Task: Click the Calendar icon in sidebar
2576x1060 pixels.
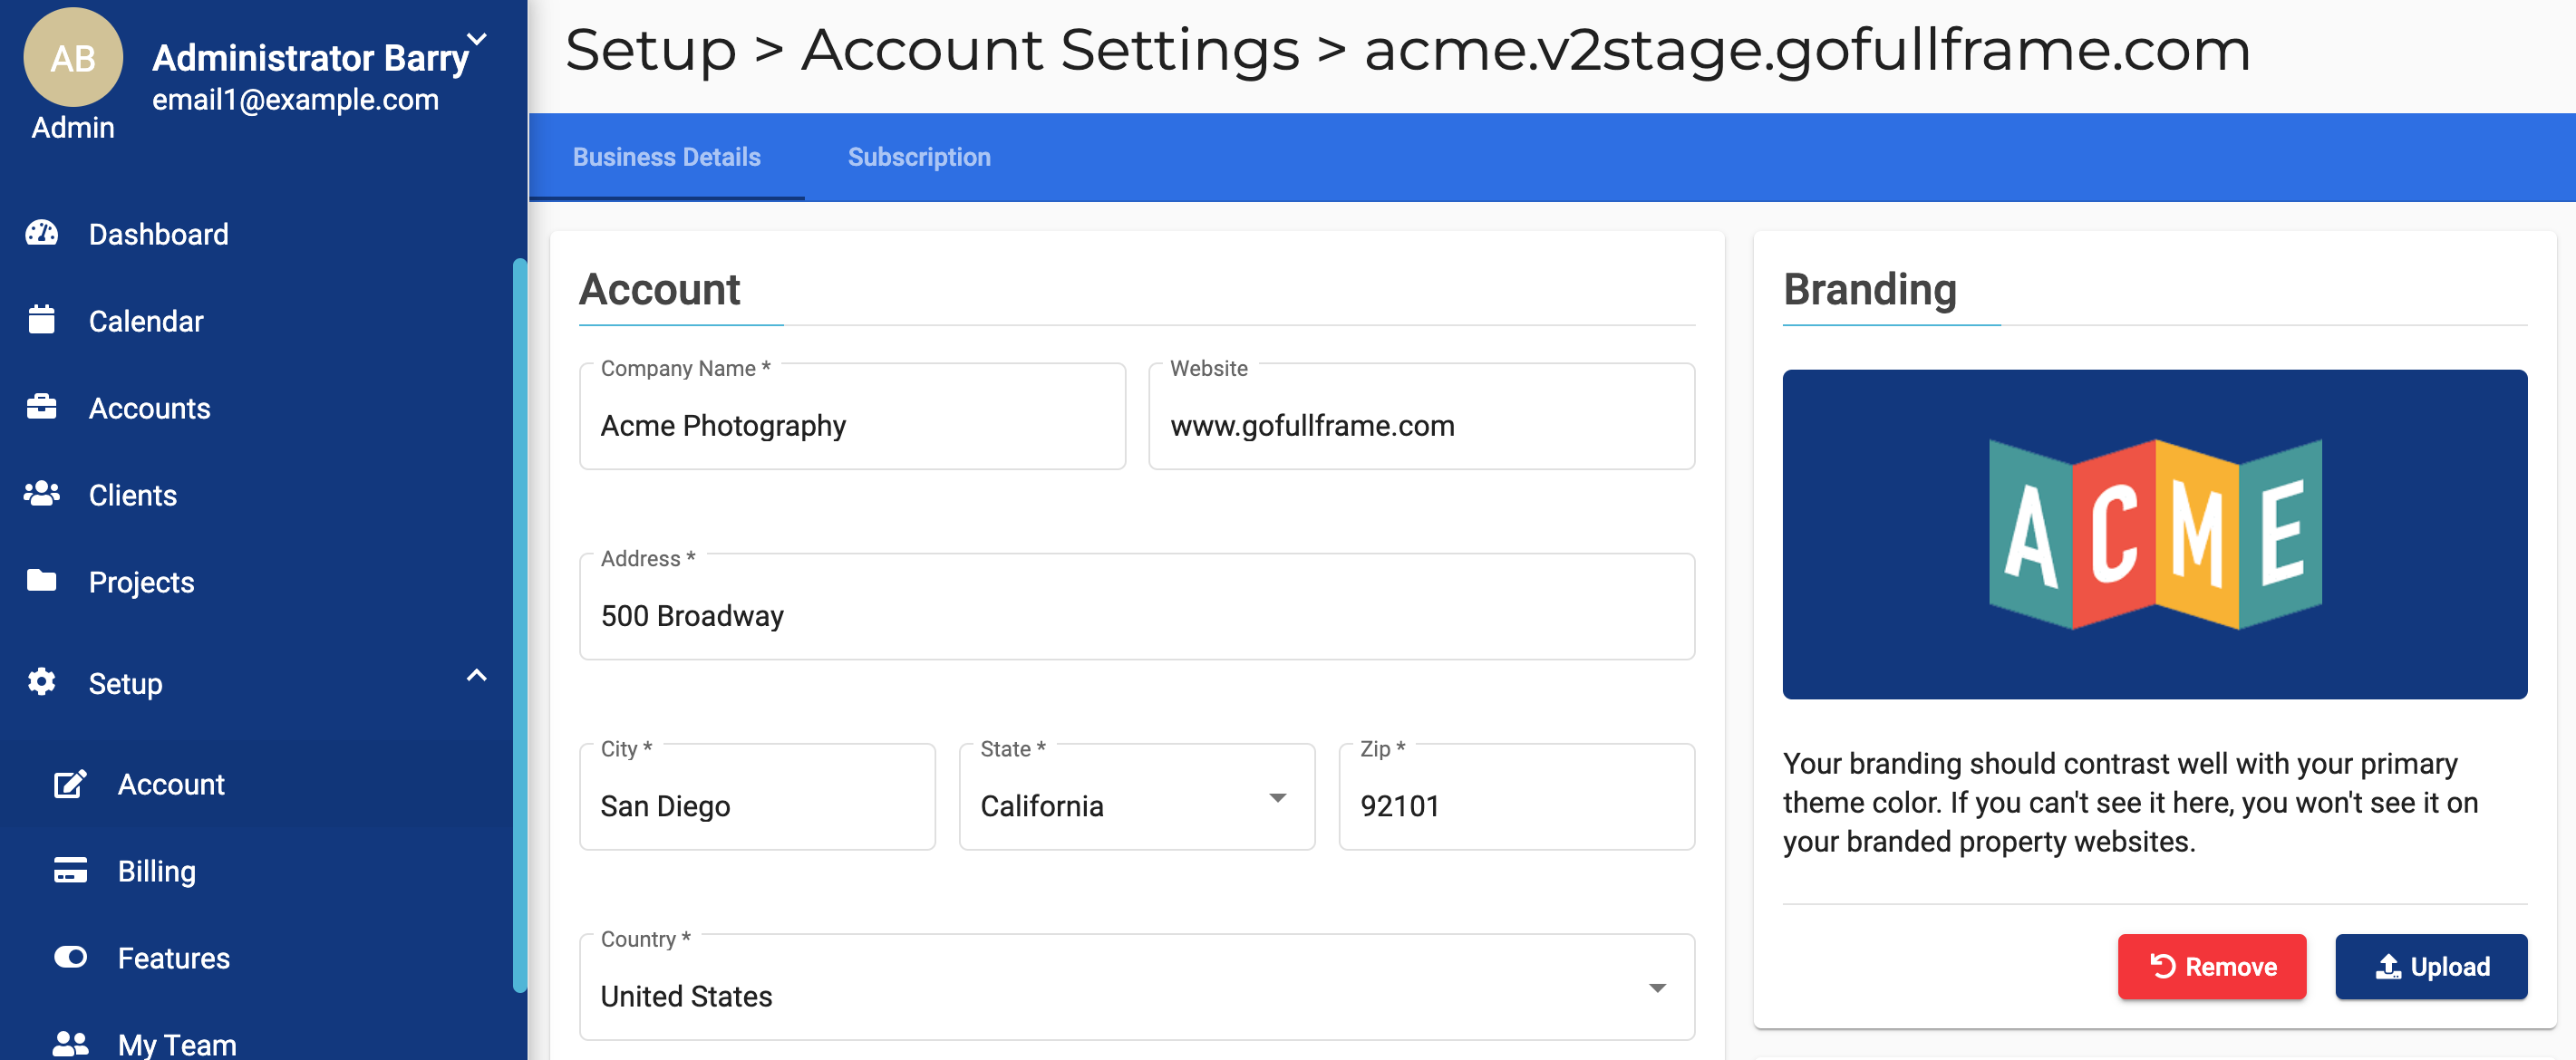Action: click(x=42, y=320)
